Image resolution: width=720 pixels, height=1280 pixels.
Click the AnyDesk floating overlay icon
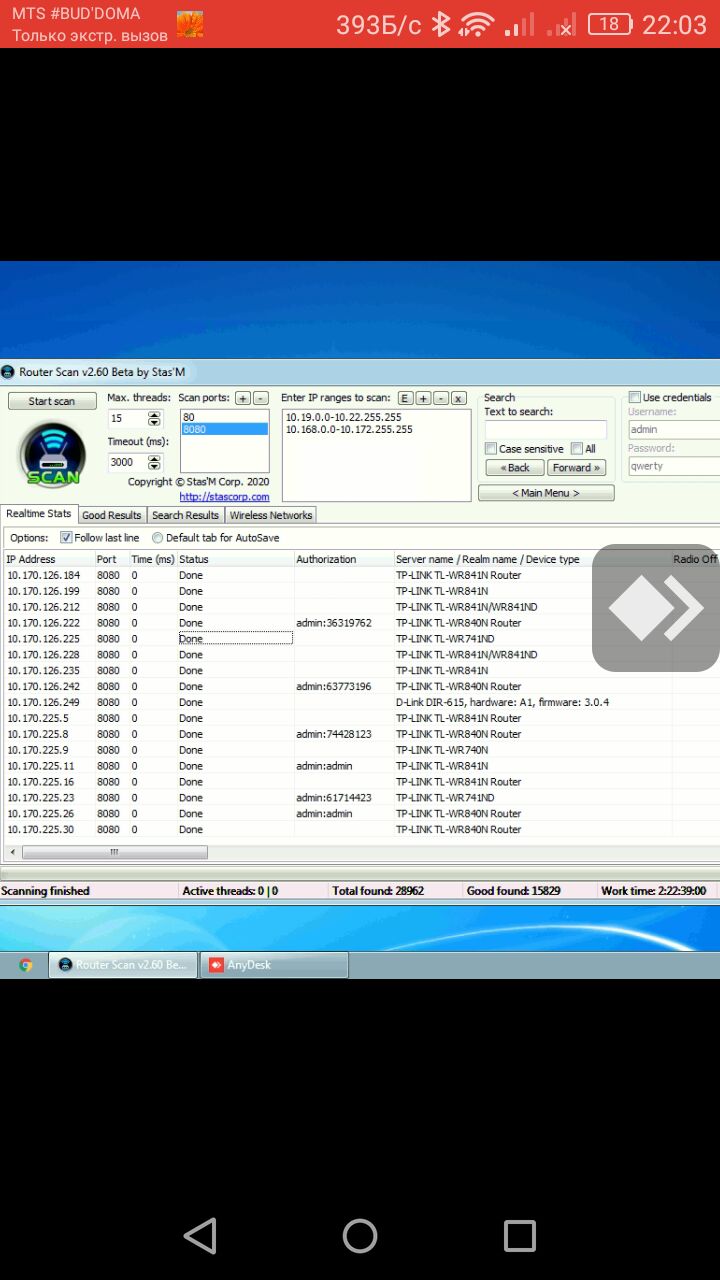point(656,607)
